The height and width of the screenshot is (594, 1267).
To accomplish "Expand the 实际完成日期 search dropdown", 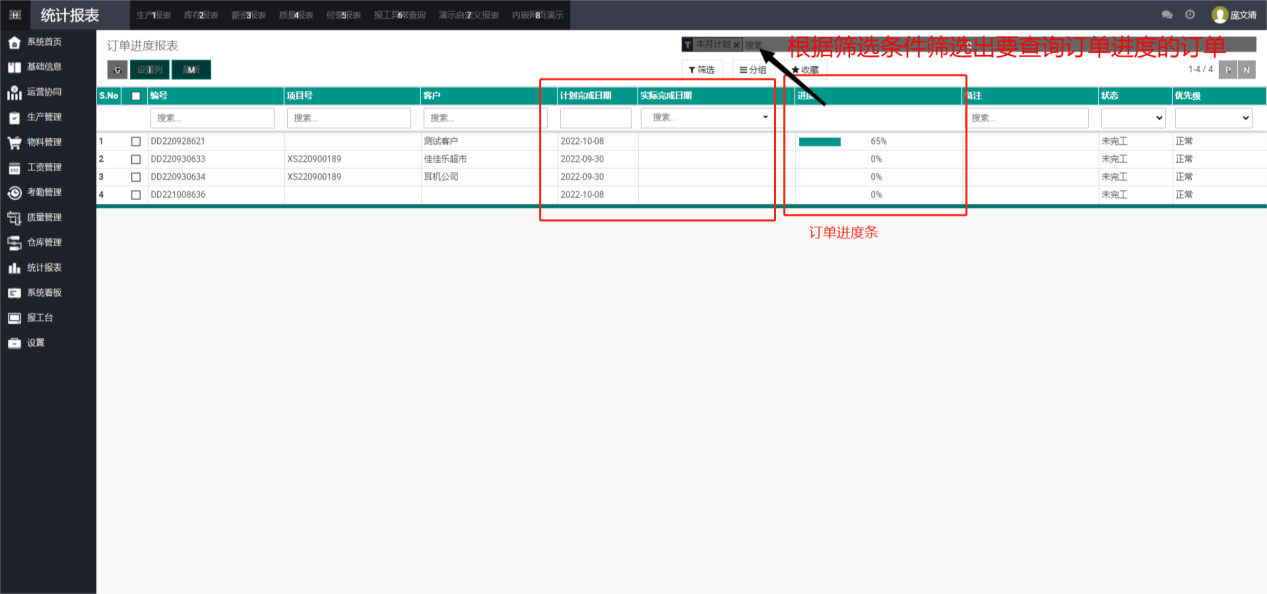I will [x=766, y=118].
